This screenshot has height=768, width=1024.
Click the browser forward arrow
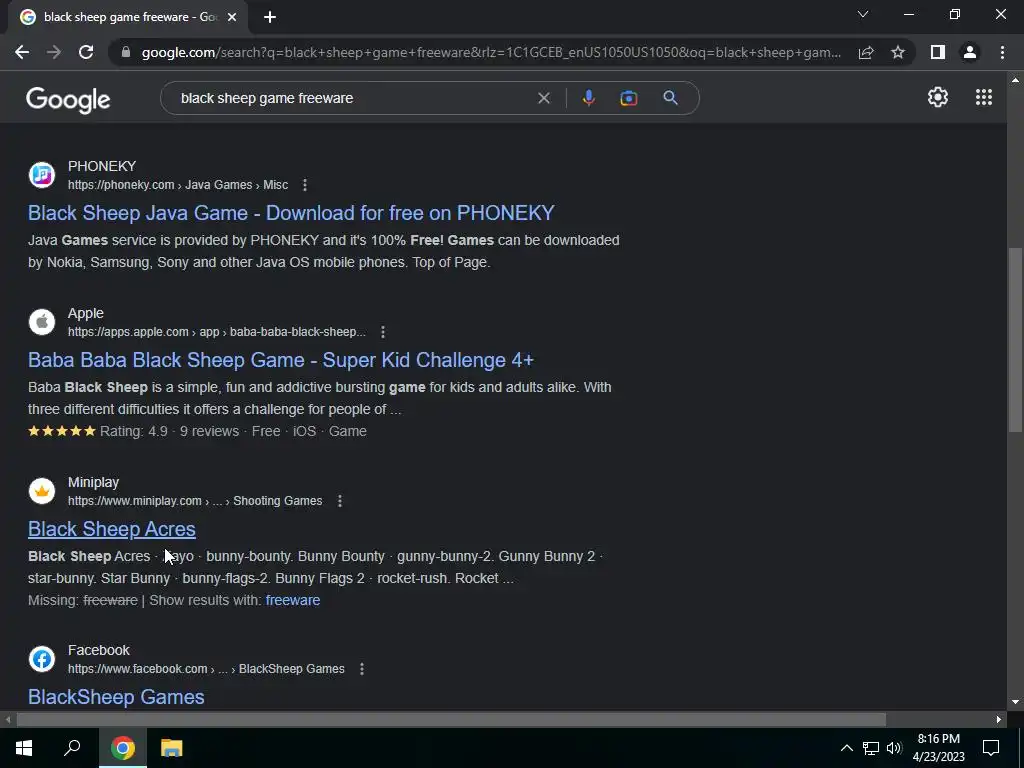pos(54,52)
